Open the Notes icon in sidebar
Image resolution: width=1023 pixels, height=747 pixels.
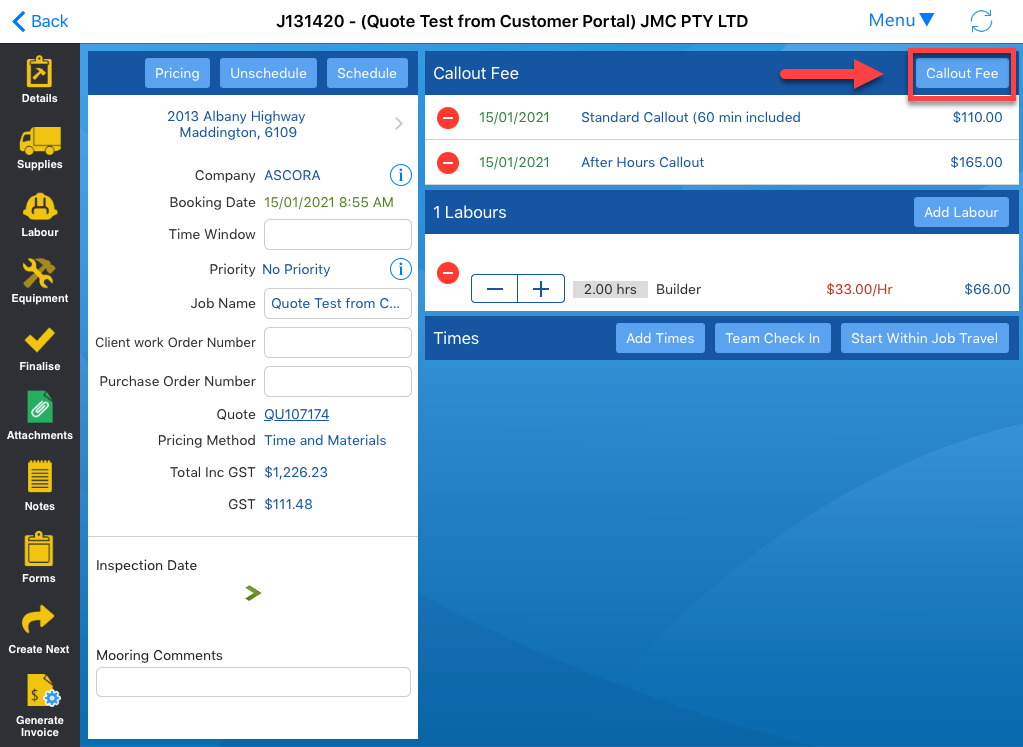click(x=40, y=479)
